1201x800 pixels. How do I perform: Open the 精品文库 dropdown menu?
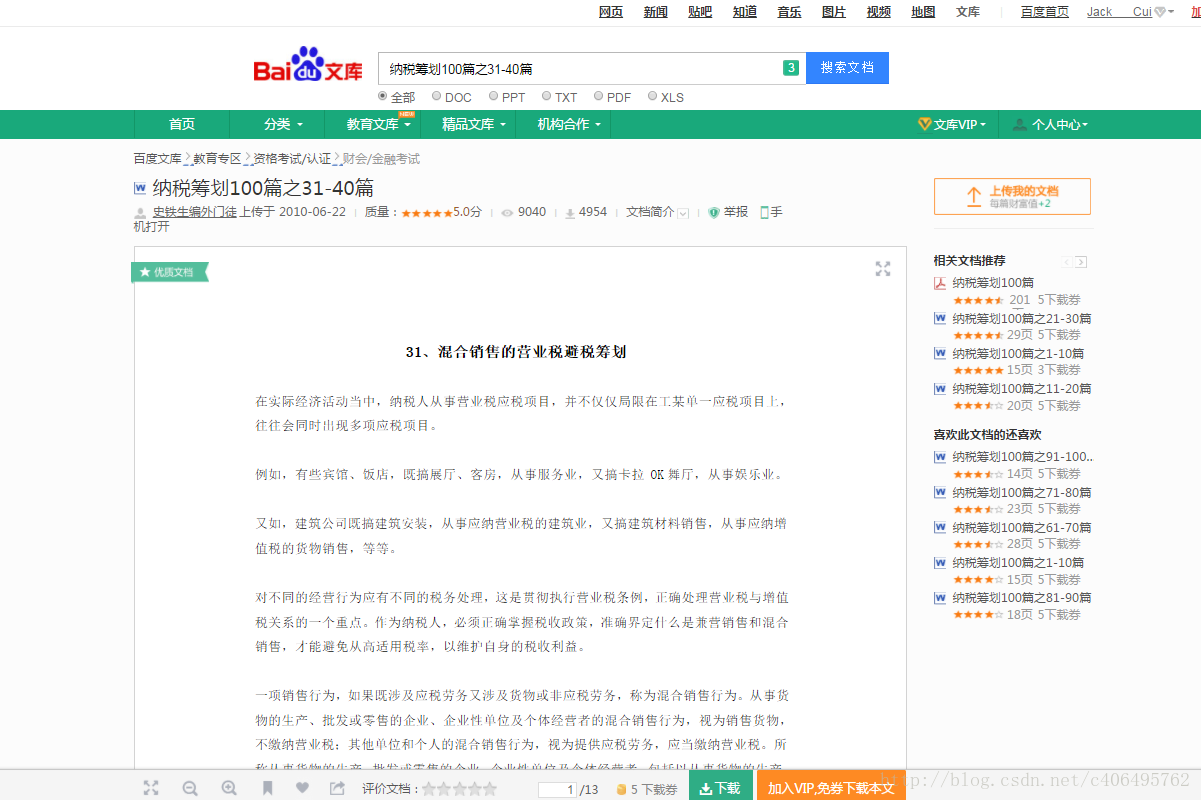[x=474, y=124]
